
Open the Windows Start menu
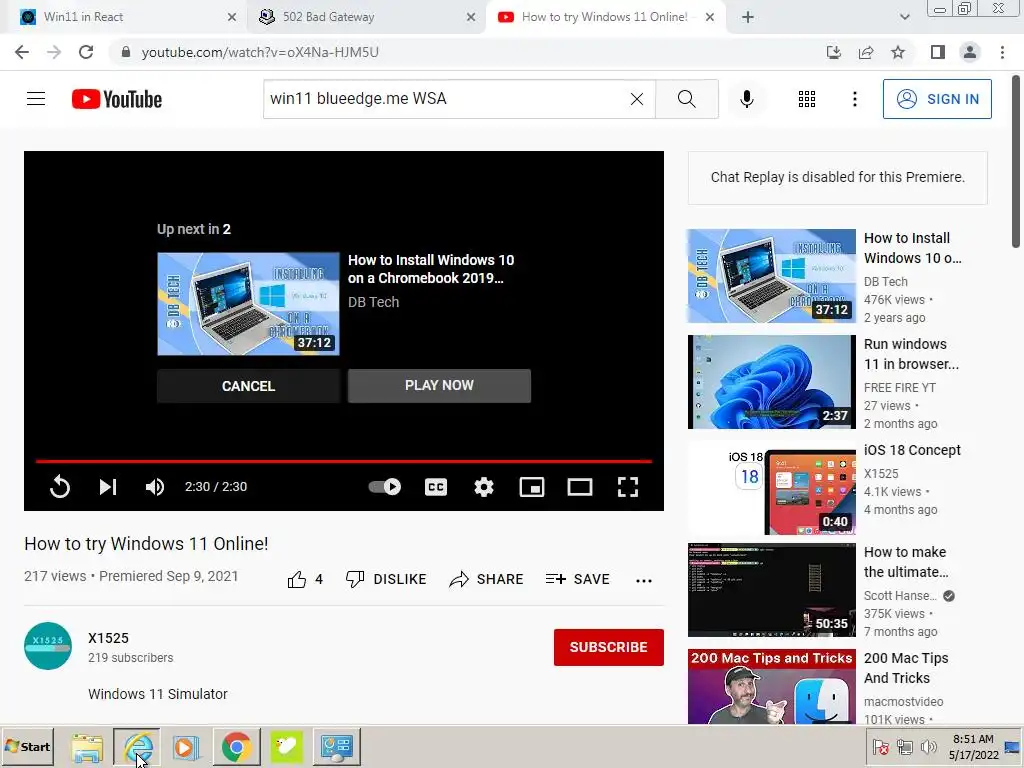(27, 747)
